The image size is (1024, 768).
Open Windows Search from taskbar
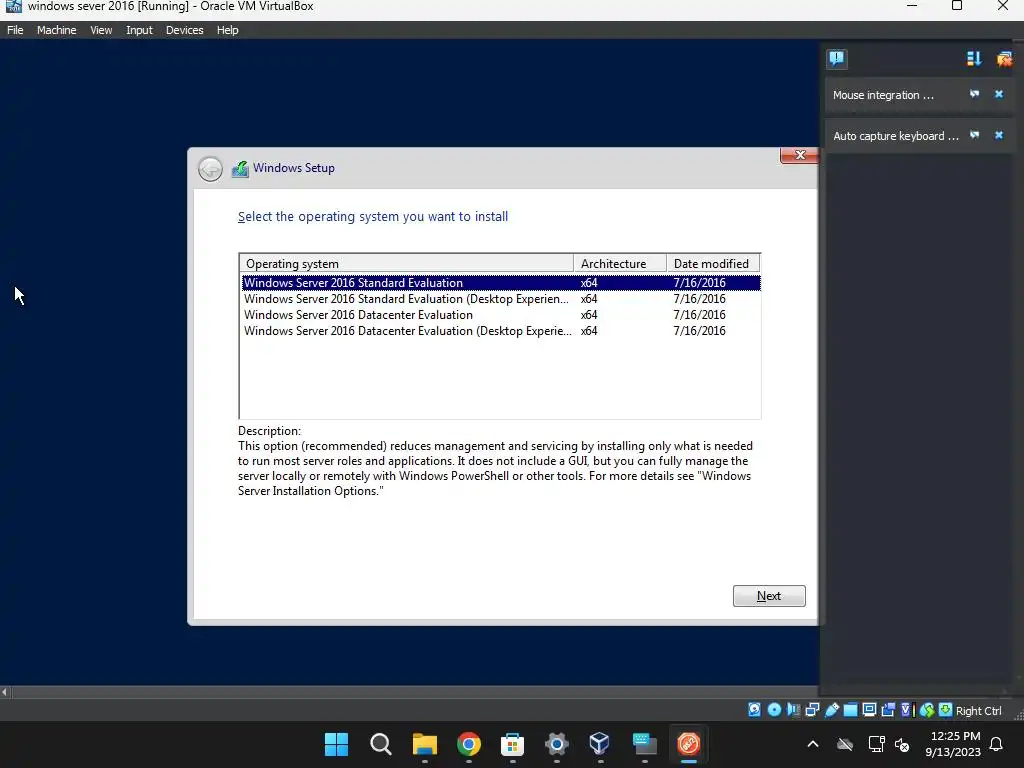[x=380, y=744]
